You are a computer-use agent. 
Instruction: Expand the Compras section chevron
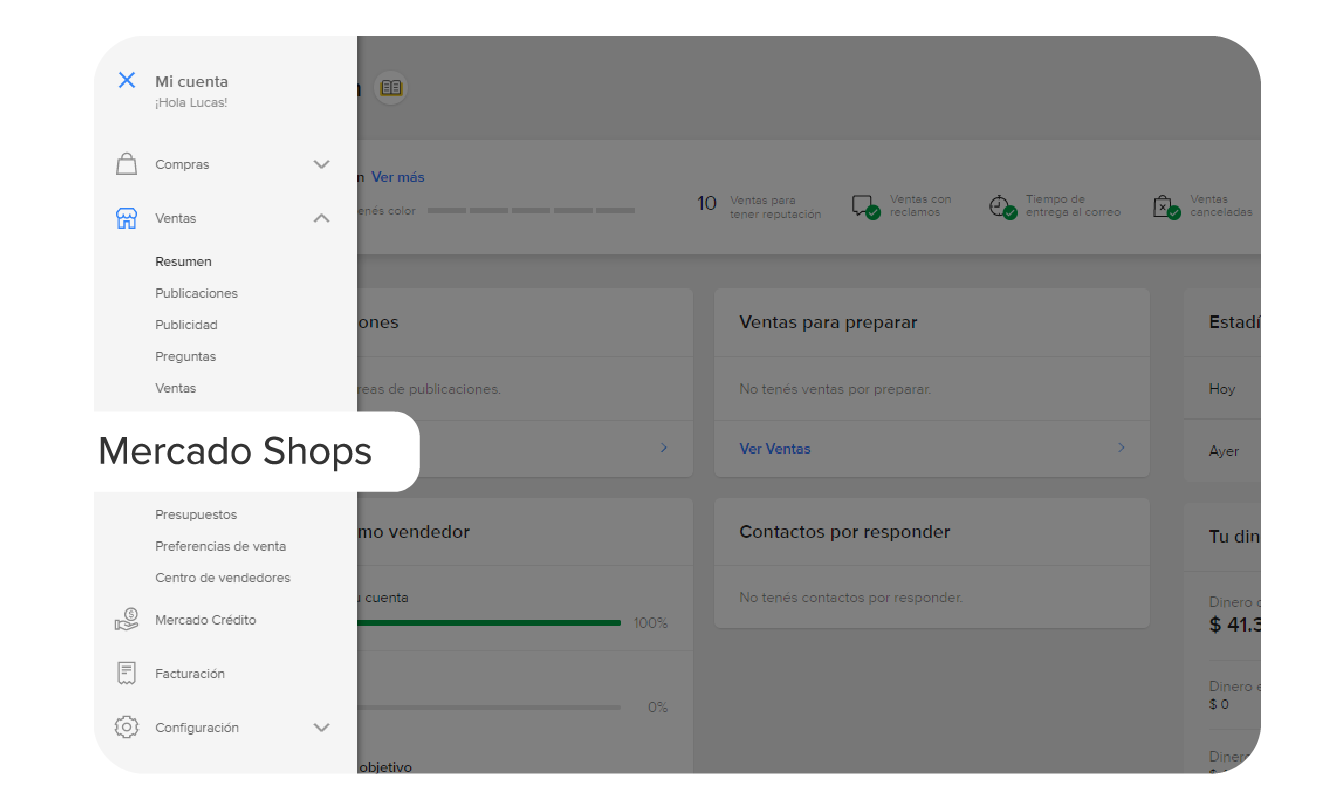pos(321,164)
